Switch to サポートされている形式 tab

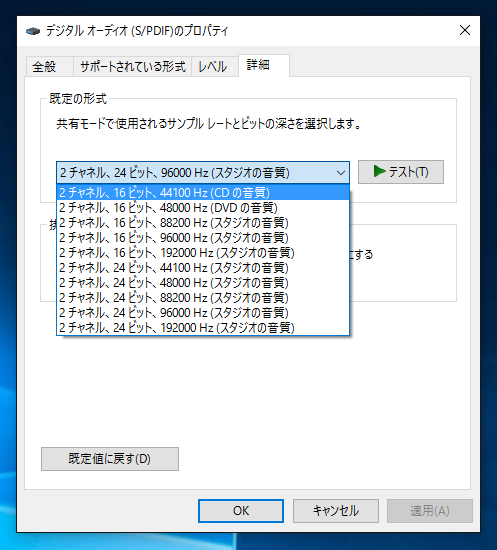click(133, 66)
